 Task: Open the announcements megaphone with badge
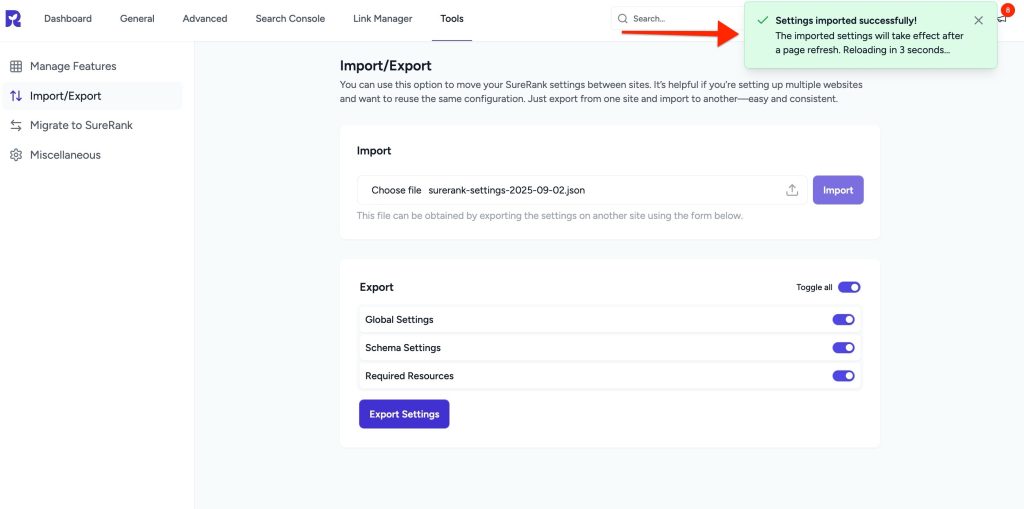1003,17
